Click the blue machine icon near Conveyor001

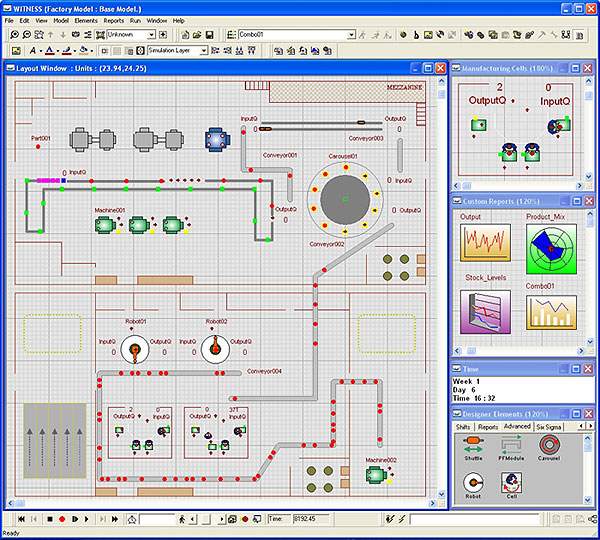point(217,140)
